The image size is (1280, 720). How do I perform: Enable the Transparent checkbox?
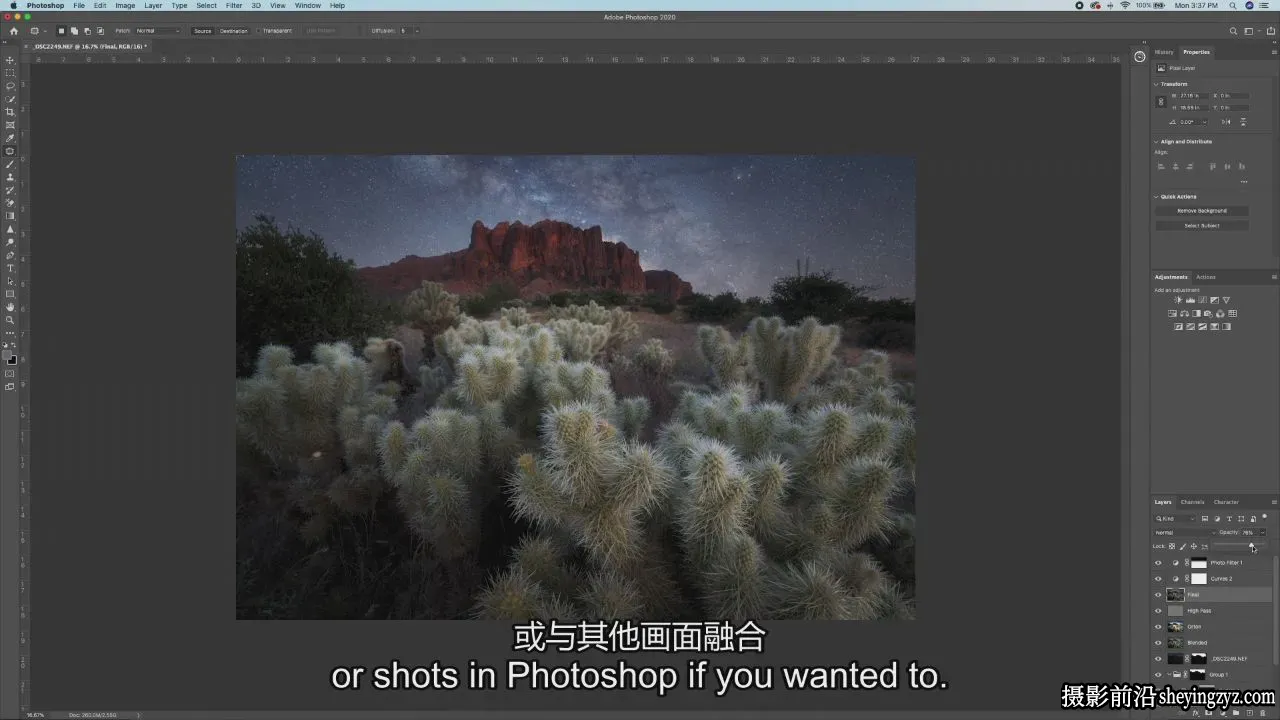point(258,31)
